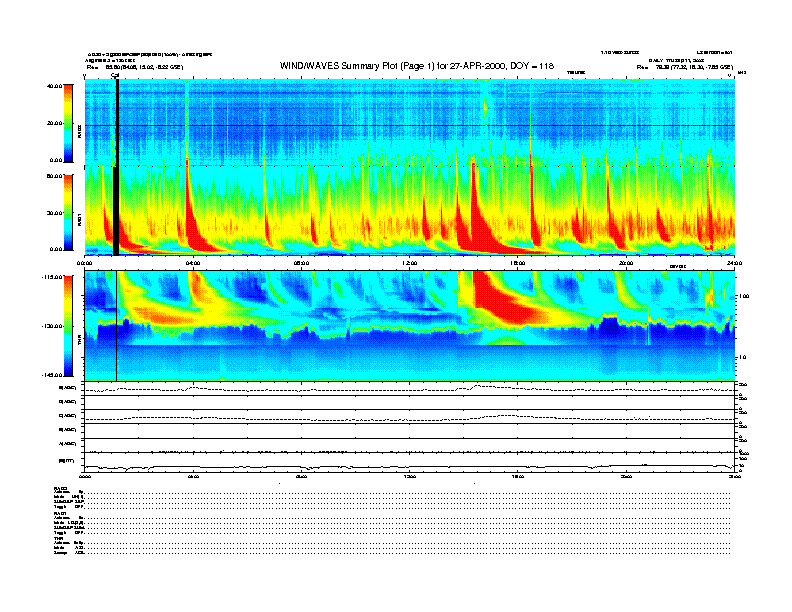Click the RAD2 vertical axis label
Viewport: 792px width, 612px height.
click(79, 131)
